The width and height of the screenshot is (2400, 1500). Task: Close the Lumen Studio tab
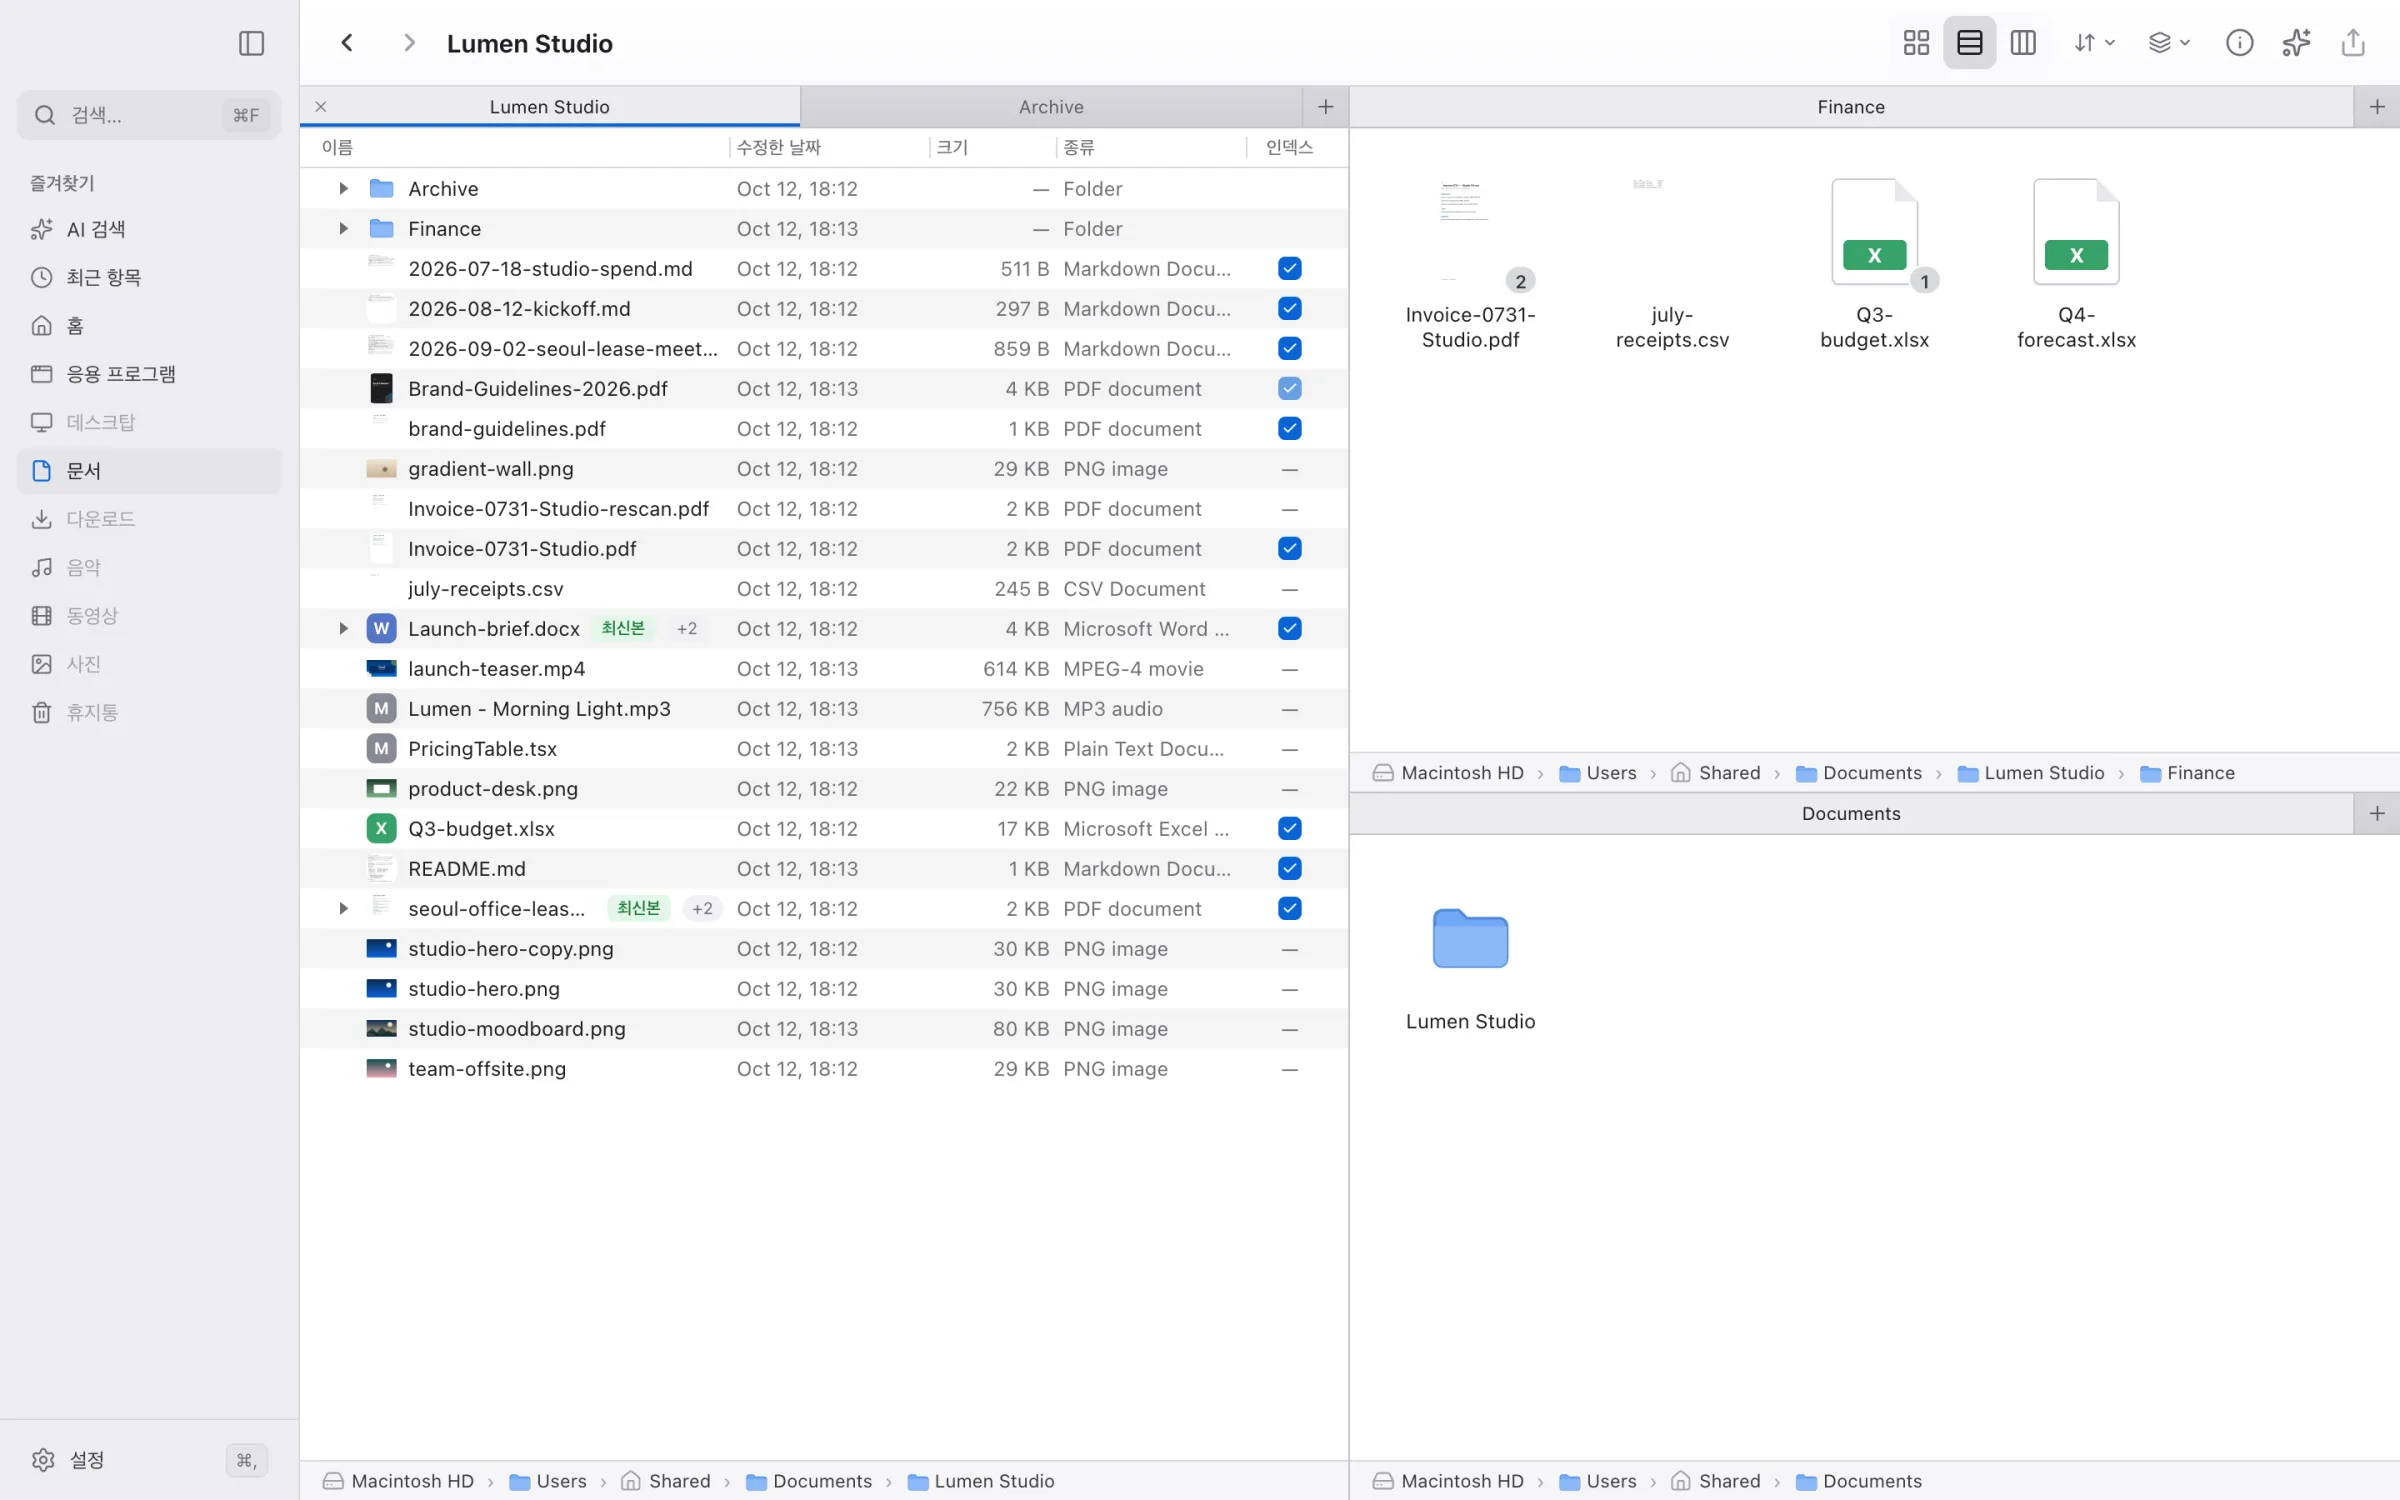(x=321, y=106)
